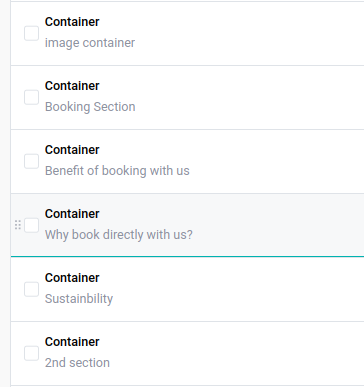
Task: Click the Container heading above 'Booking Section'
Action: (x=72, y=86)
